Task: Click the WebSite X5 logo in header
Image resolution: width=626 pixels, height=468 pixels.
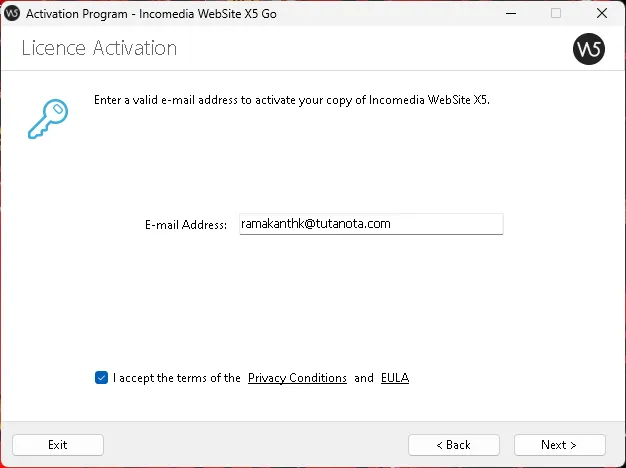Action: click(x=588, y=49)
